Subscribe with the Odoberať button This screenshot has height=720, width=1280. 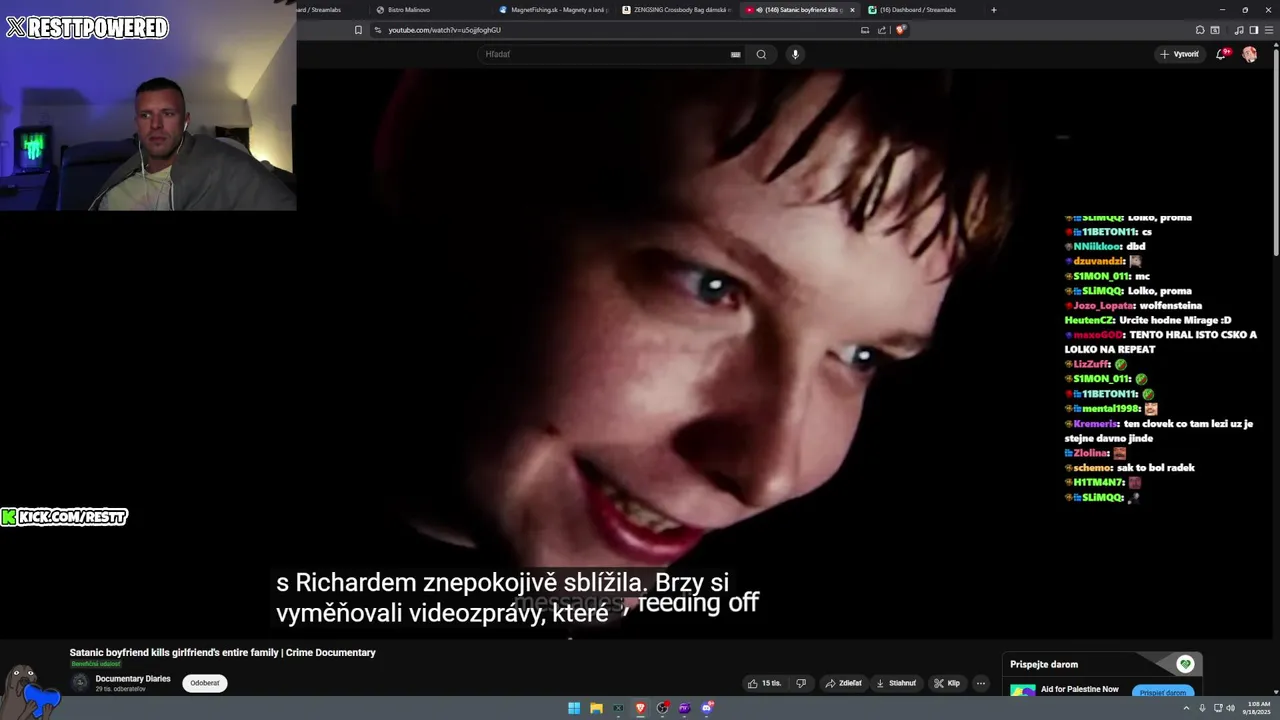[205, 683]
